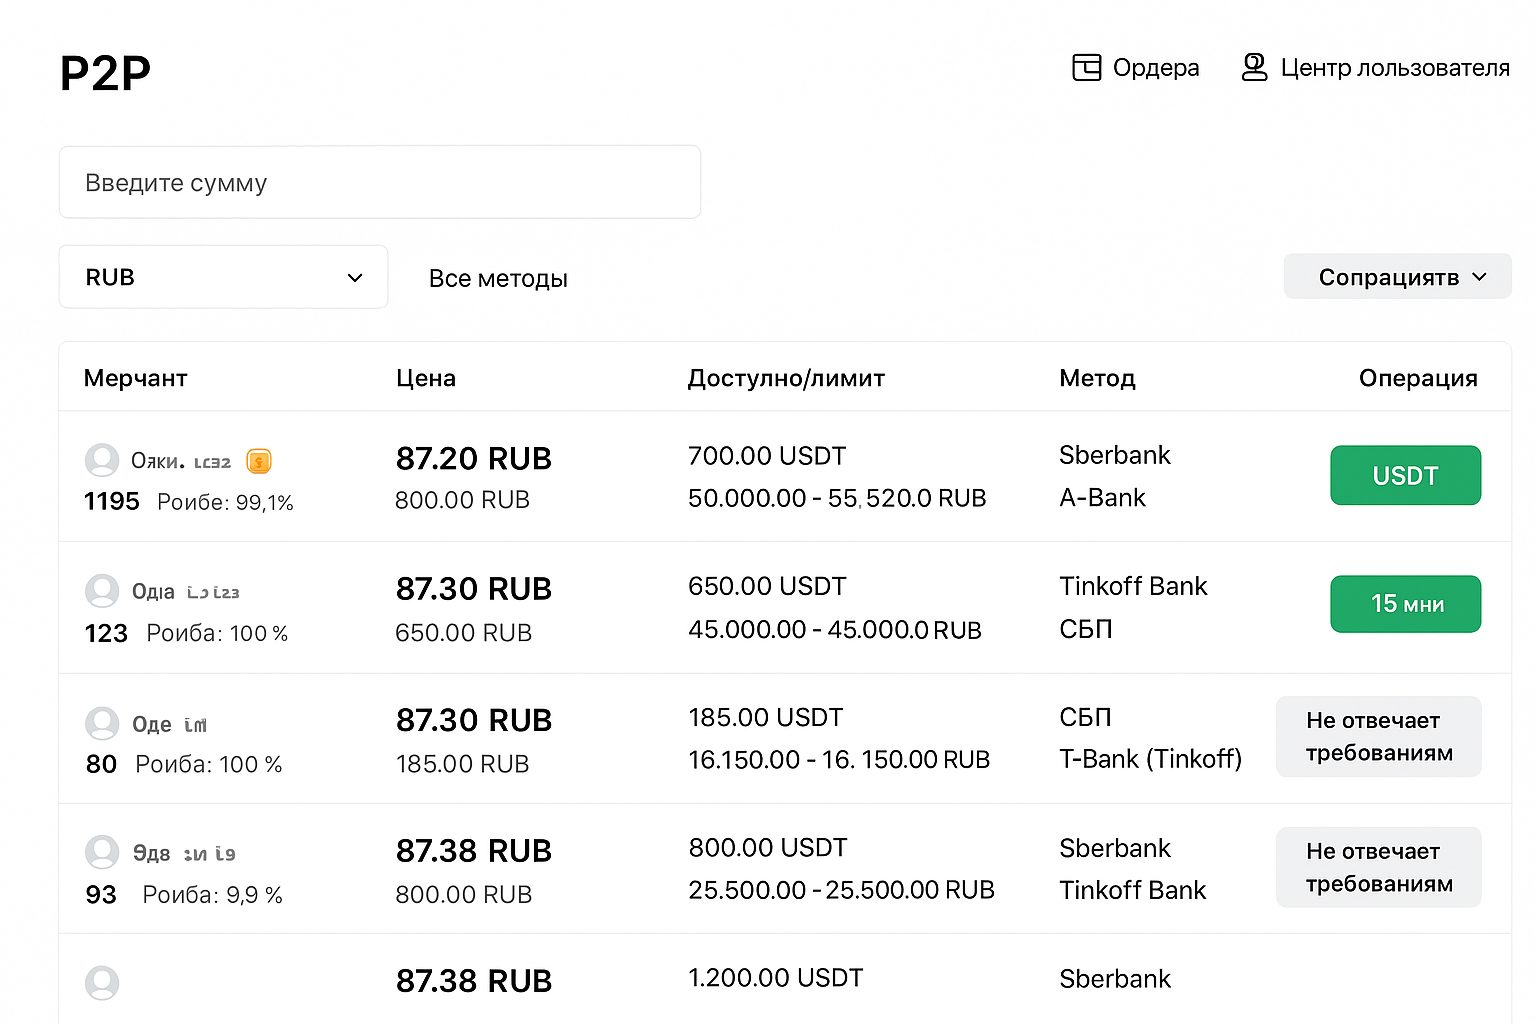This screenshot has height=1024, width=1536.
Task: Click the 185.00 USDT available amount
Action: pyautogui.click(x=766, y=717)
